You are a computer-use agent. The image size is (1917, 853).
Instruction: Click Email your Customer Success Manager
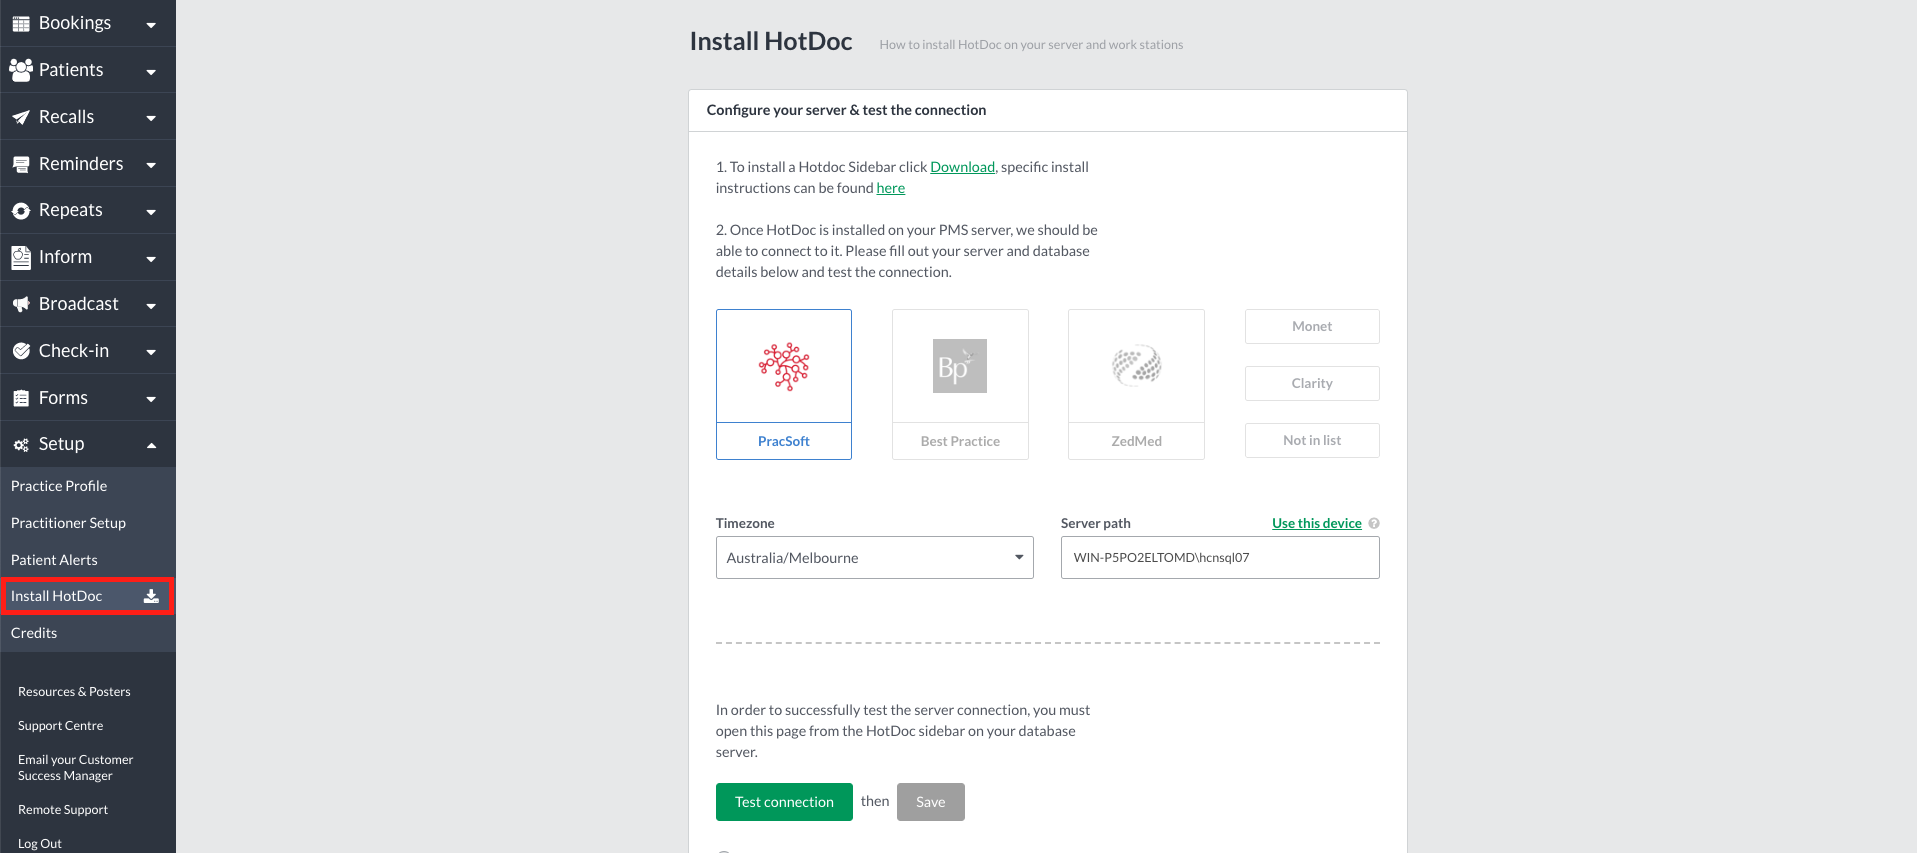(76, 768)
